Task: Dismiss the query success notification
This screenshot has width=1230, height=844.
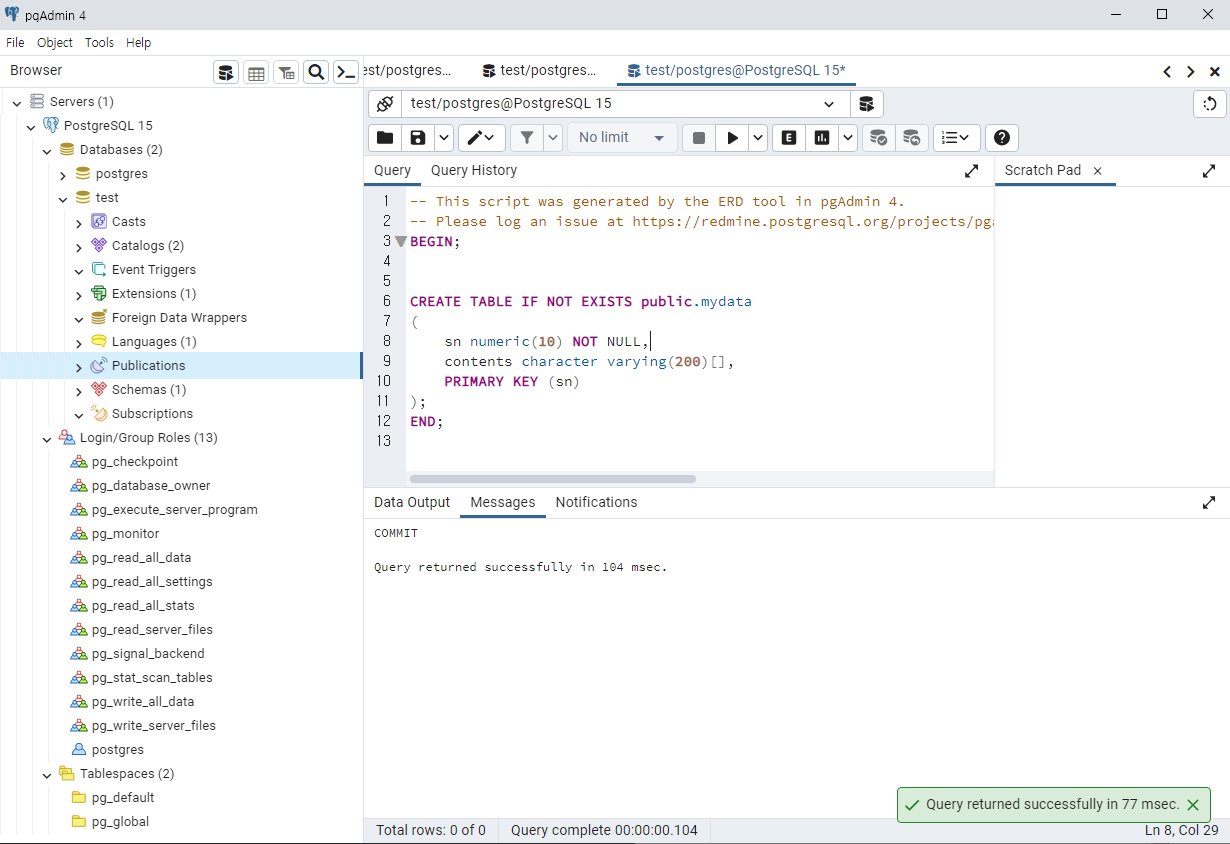Action: tap(1192, 805)
